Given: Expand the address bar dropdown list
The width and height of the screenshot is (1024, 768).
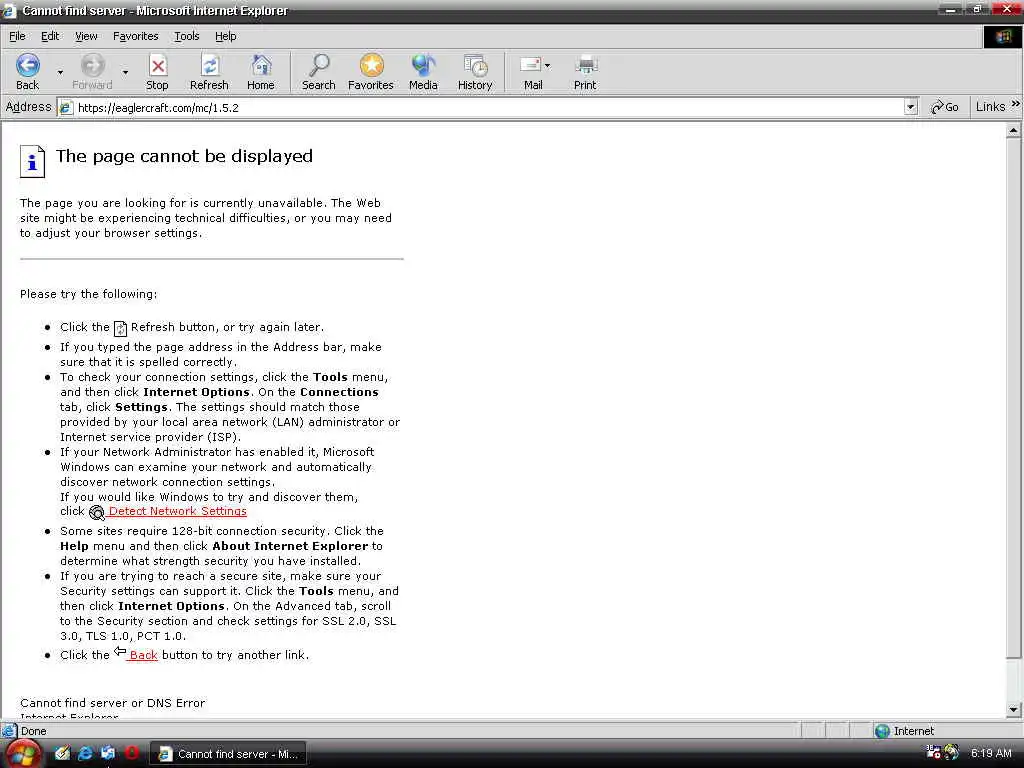Looking at the screenshot, I should click(x=911, y=107).
